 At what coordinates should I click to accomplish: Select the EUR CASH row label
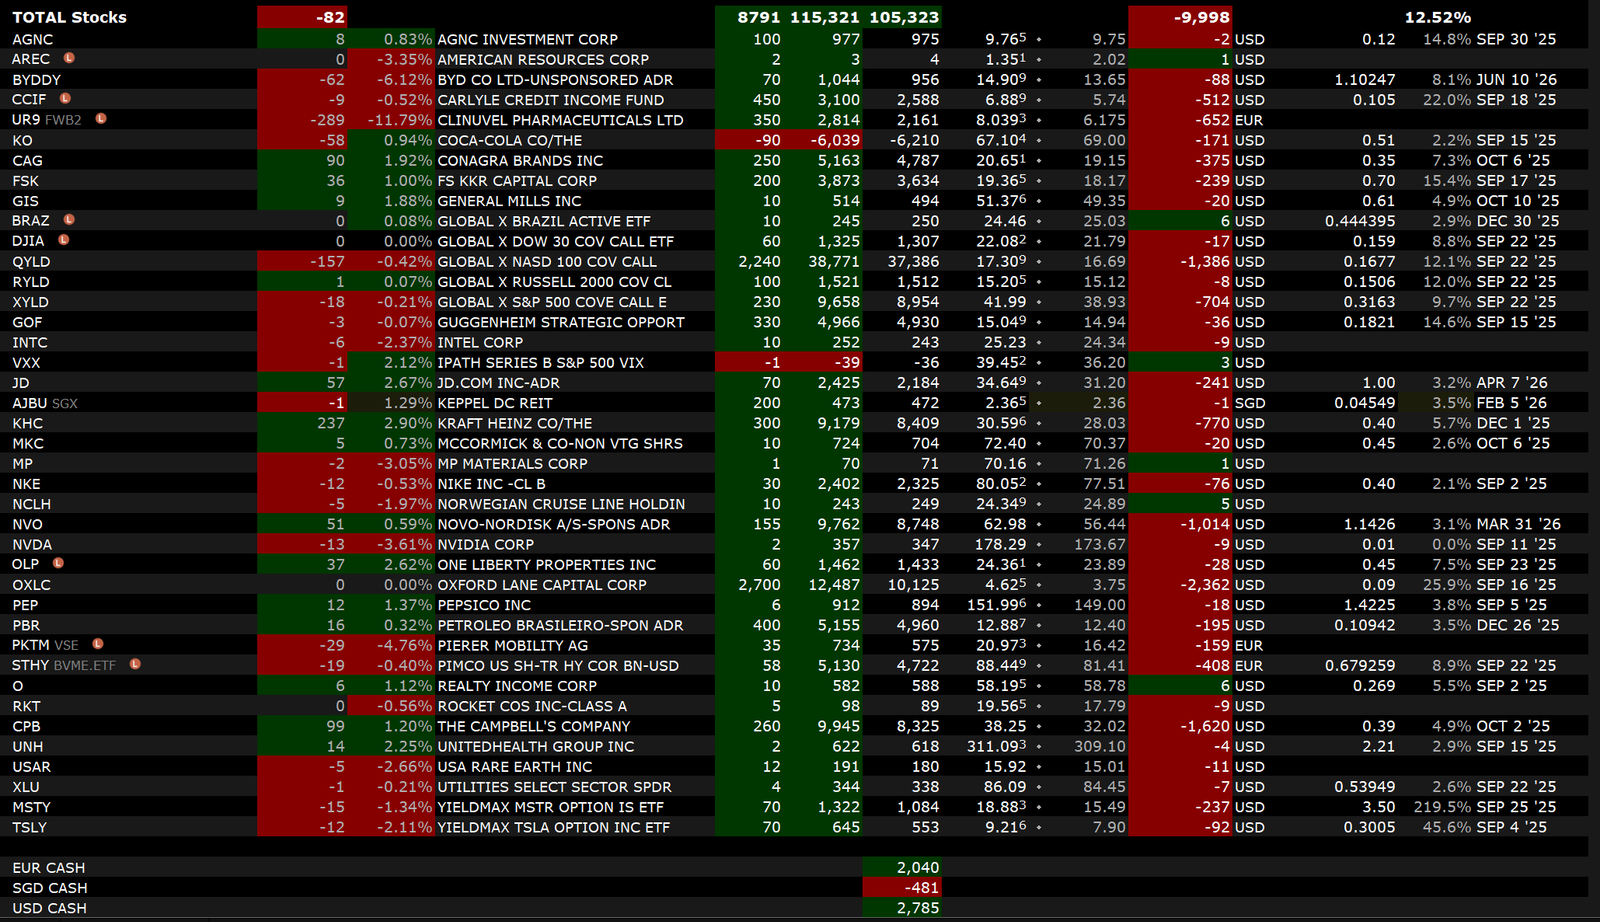click(49, 868)
